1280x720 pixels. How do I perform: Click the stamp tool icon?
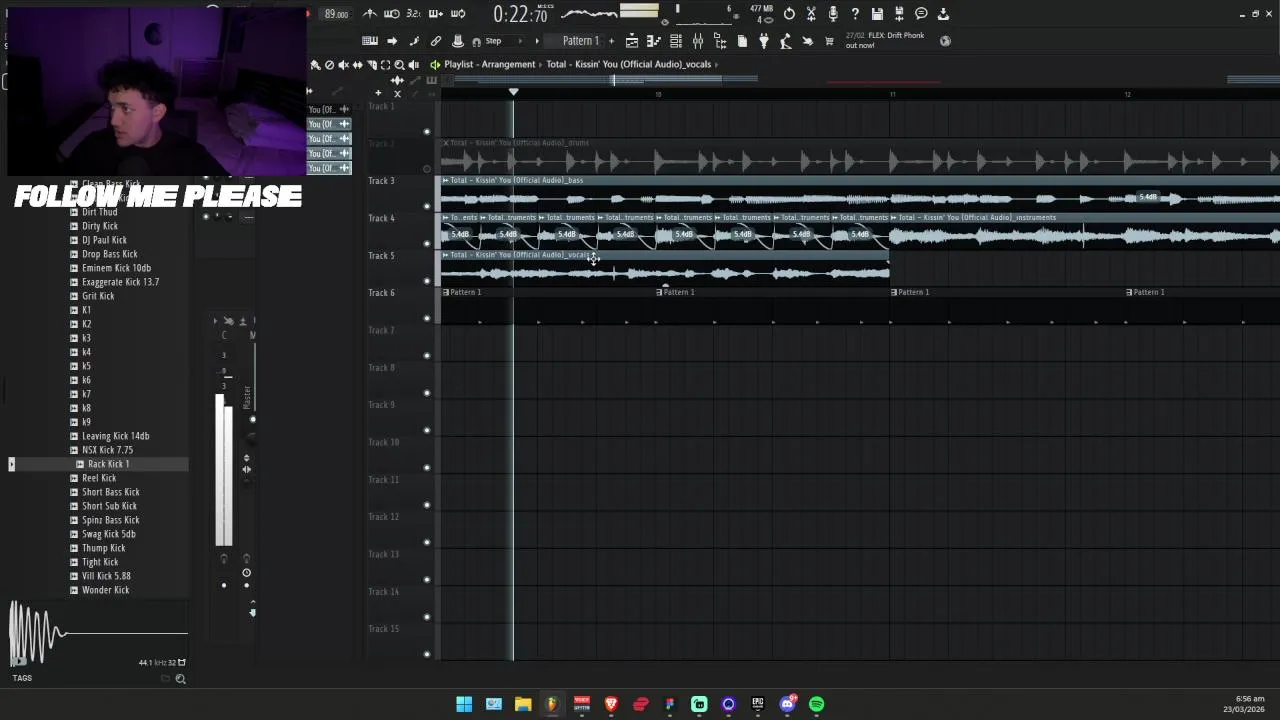(458, 41)
